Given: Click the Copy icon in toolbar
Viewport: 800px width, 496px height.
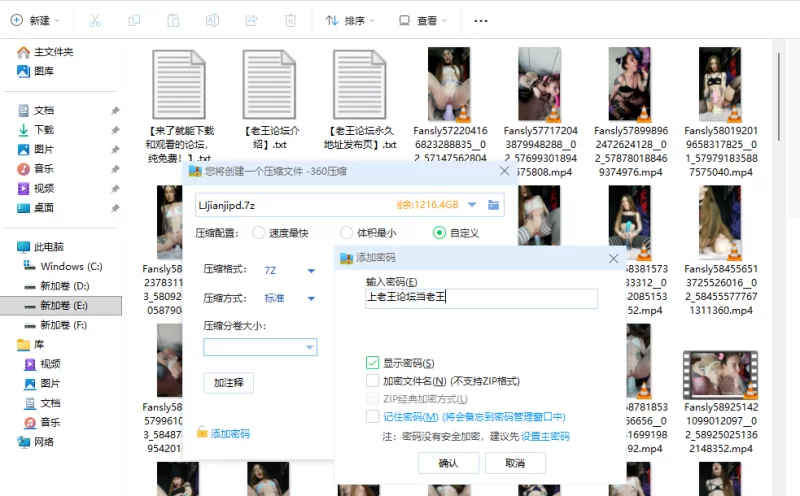Looking at the screenshot, I should click(x=134, y=20).
